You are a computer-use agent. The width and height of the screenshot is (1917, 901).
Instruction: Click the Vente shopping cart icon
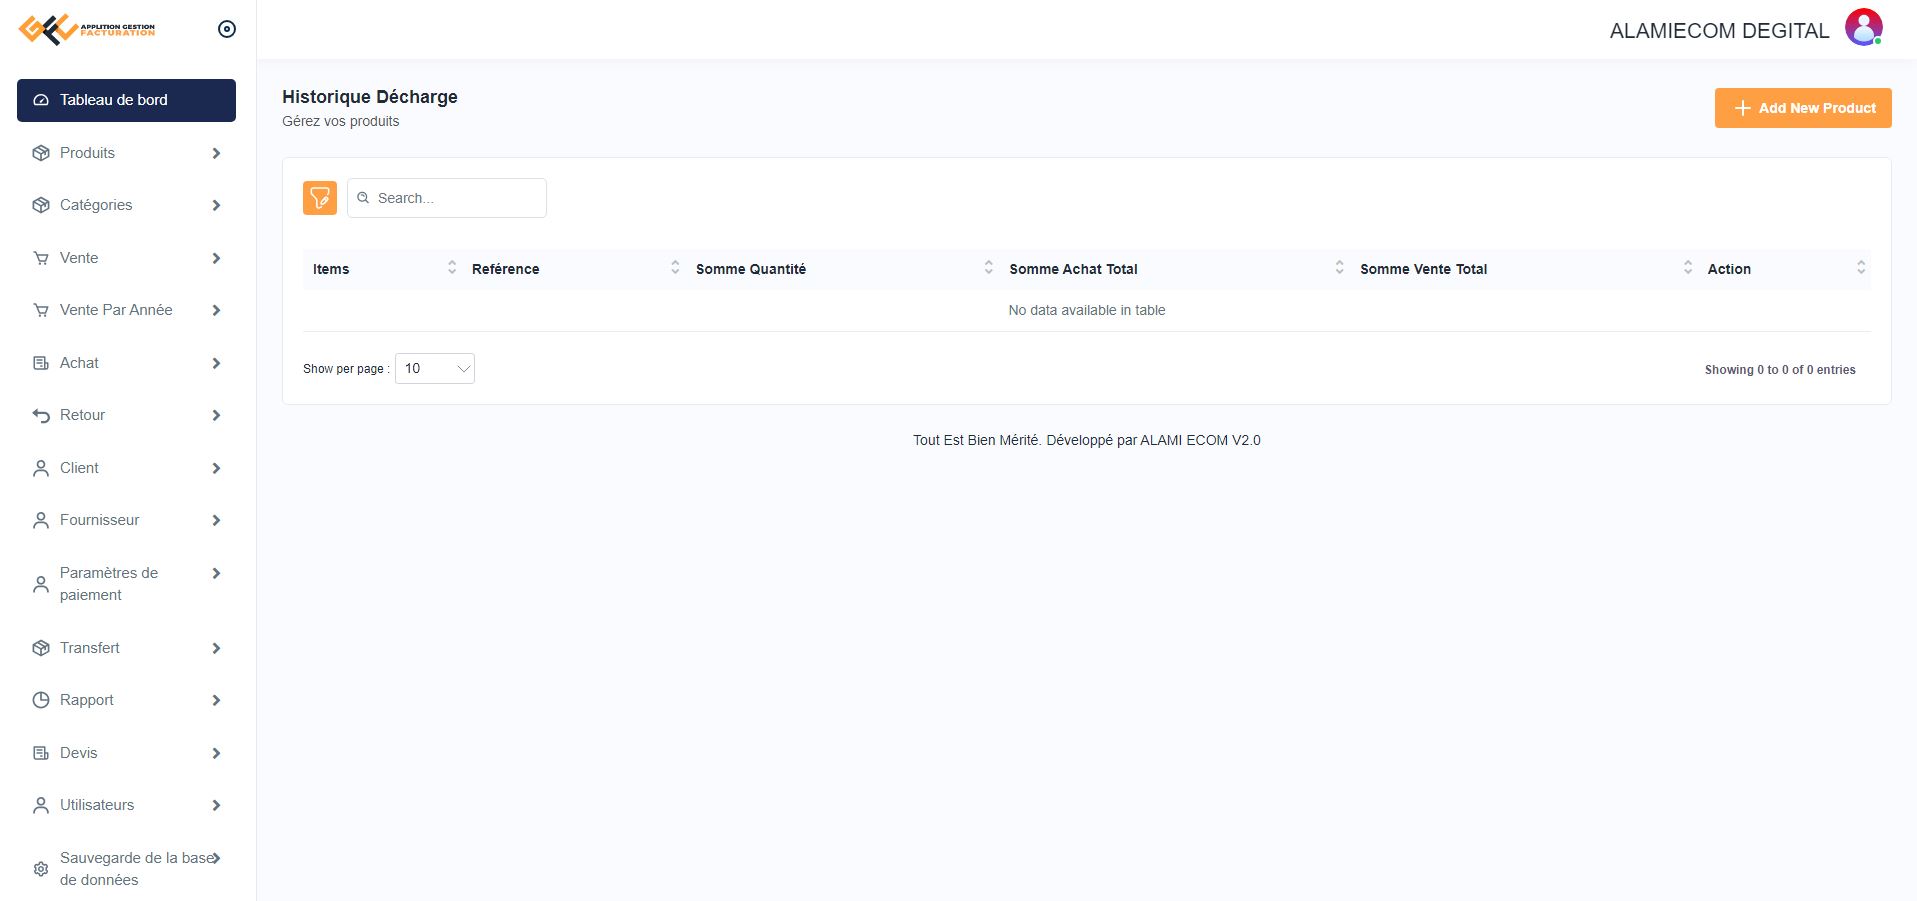[x=41, y=259]
